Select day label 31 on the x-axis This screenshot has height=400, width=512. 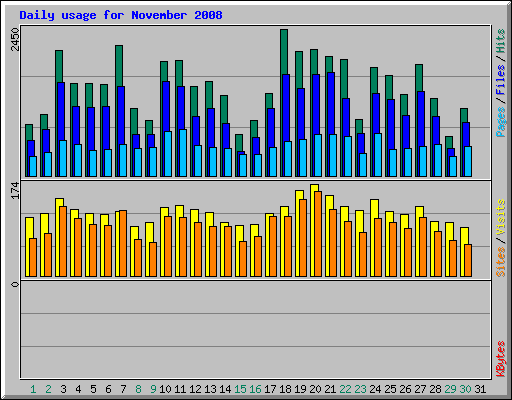tap(480, 389)
